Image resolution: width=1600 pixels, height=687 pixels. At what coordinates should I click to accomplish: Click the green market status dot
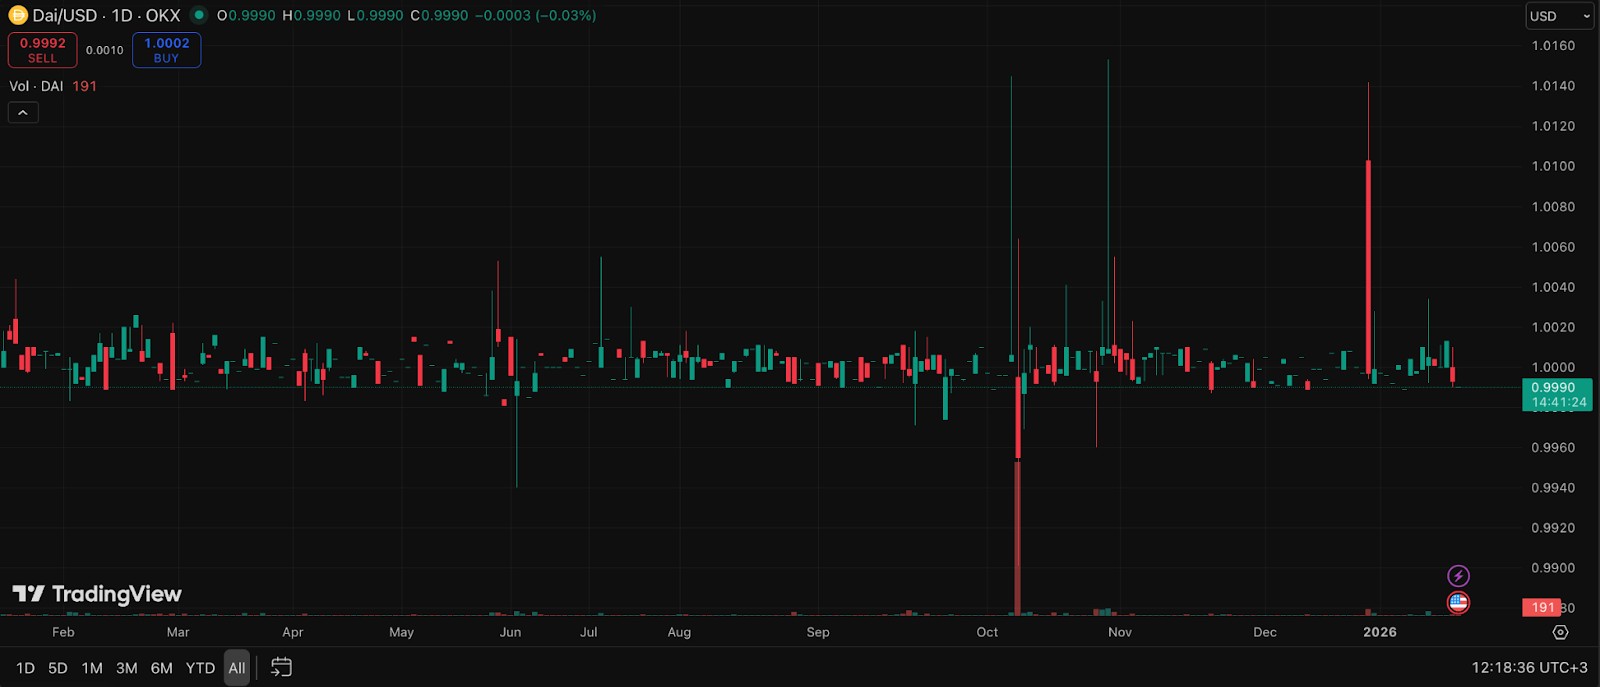coord(199,15)
